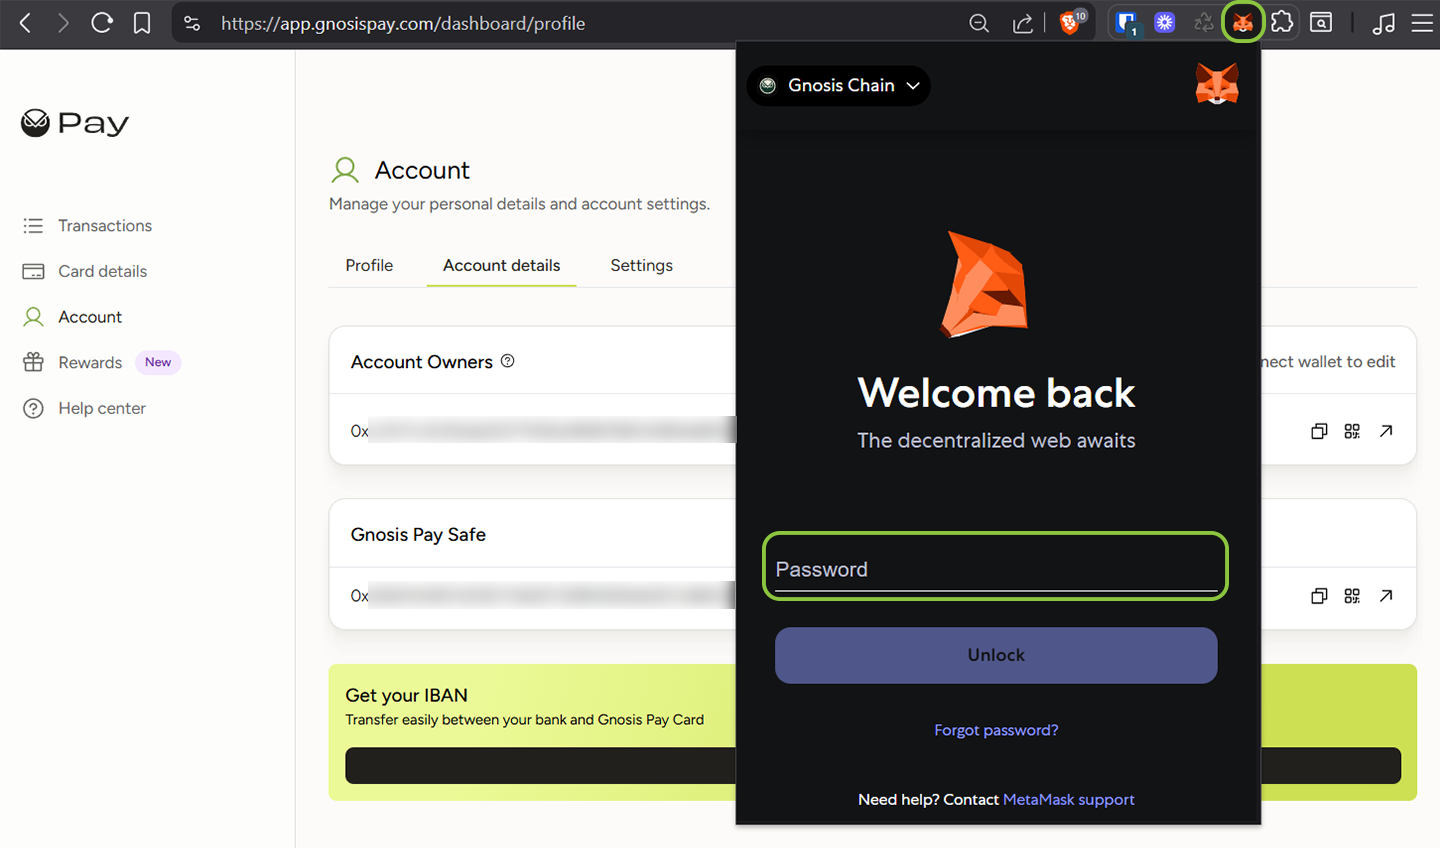Copy the Account Owners address

tap(1319, 431)
